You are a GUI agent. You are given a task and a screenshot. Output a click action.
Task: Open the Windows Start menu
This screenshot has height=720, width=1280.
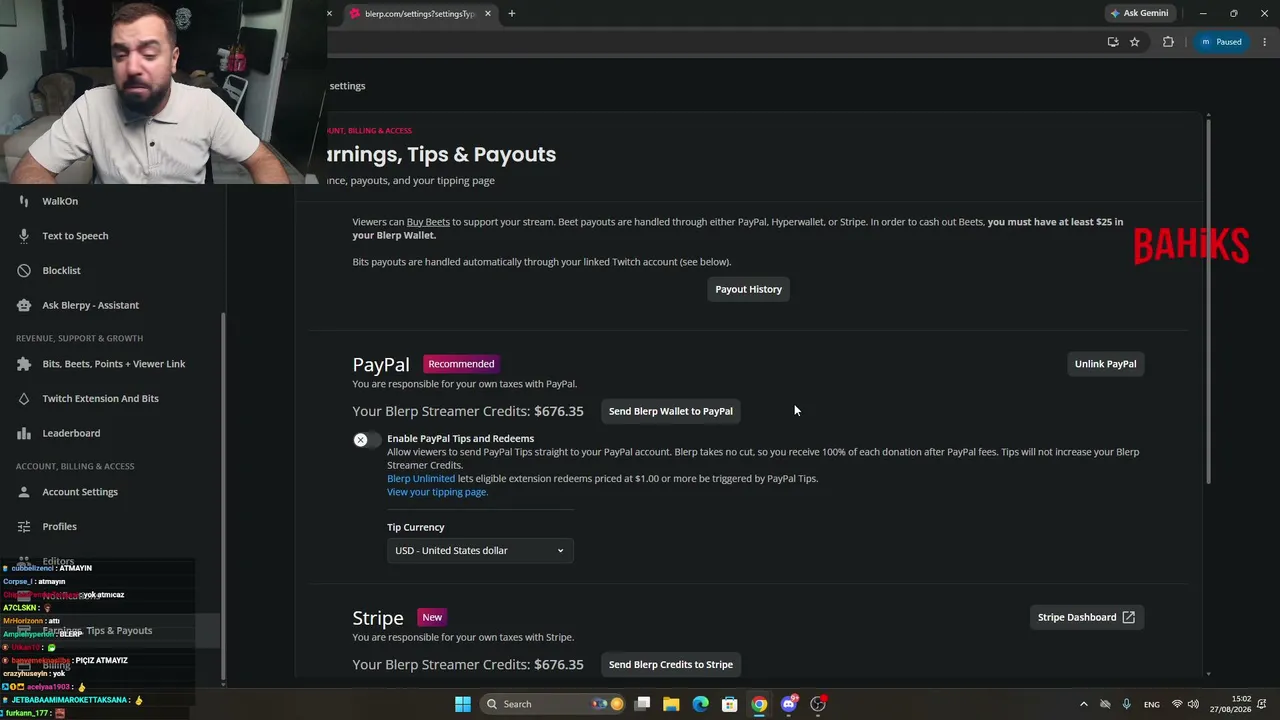[463, 704]
